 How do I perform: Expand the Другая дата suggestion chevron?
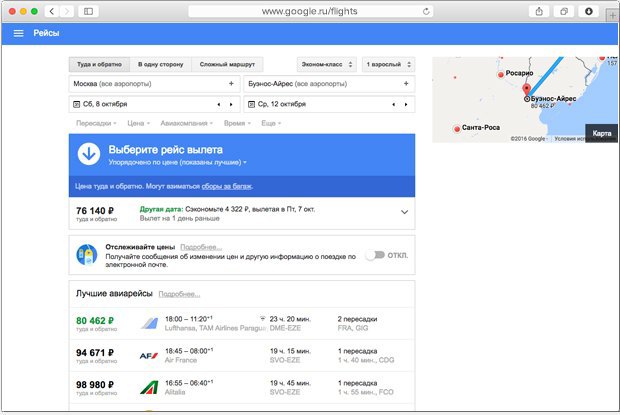click(404, 212)
